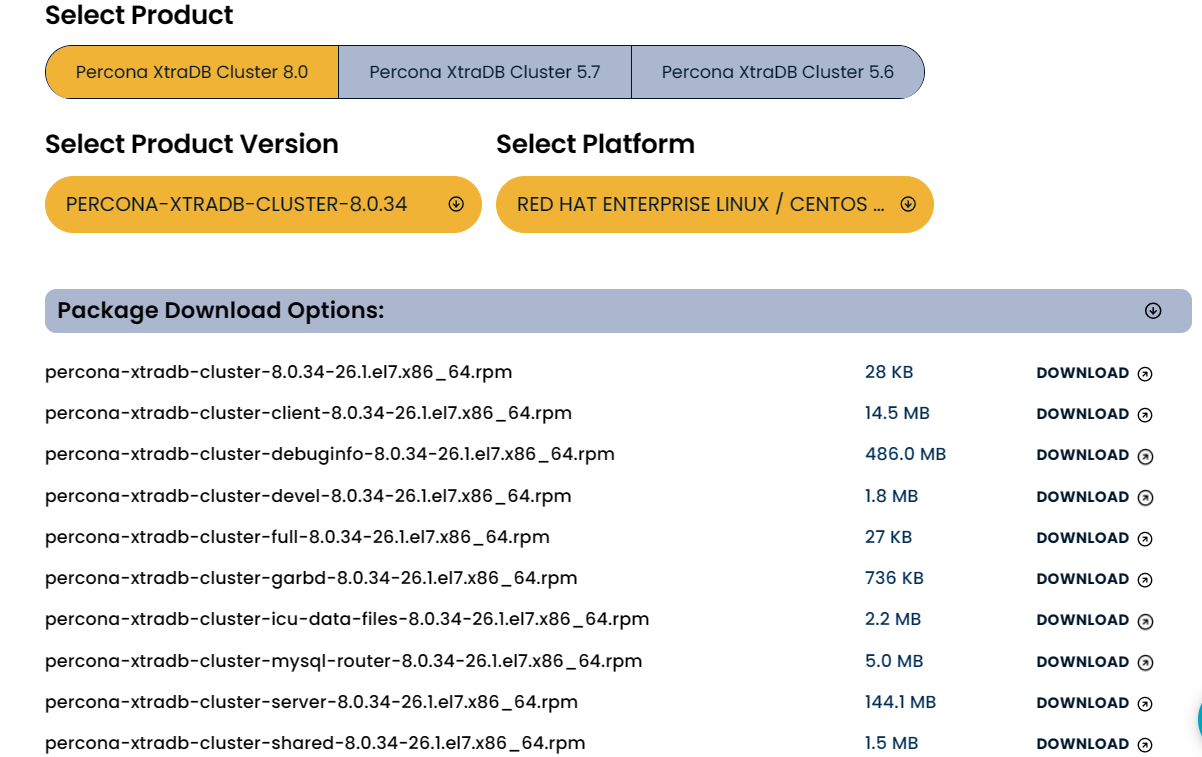1202x757 pixels.
Task: Click percona-xtradb-cluster-icu-data-files filename text
Action: coord(347,619)
